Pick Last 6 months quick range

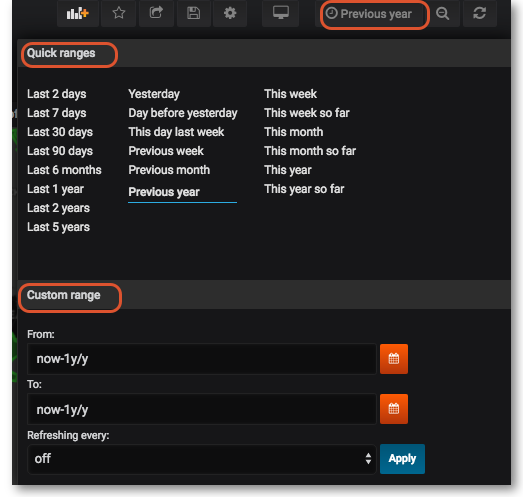tap(64, 170)
